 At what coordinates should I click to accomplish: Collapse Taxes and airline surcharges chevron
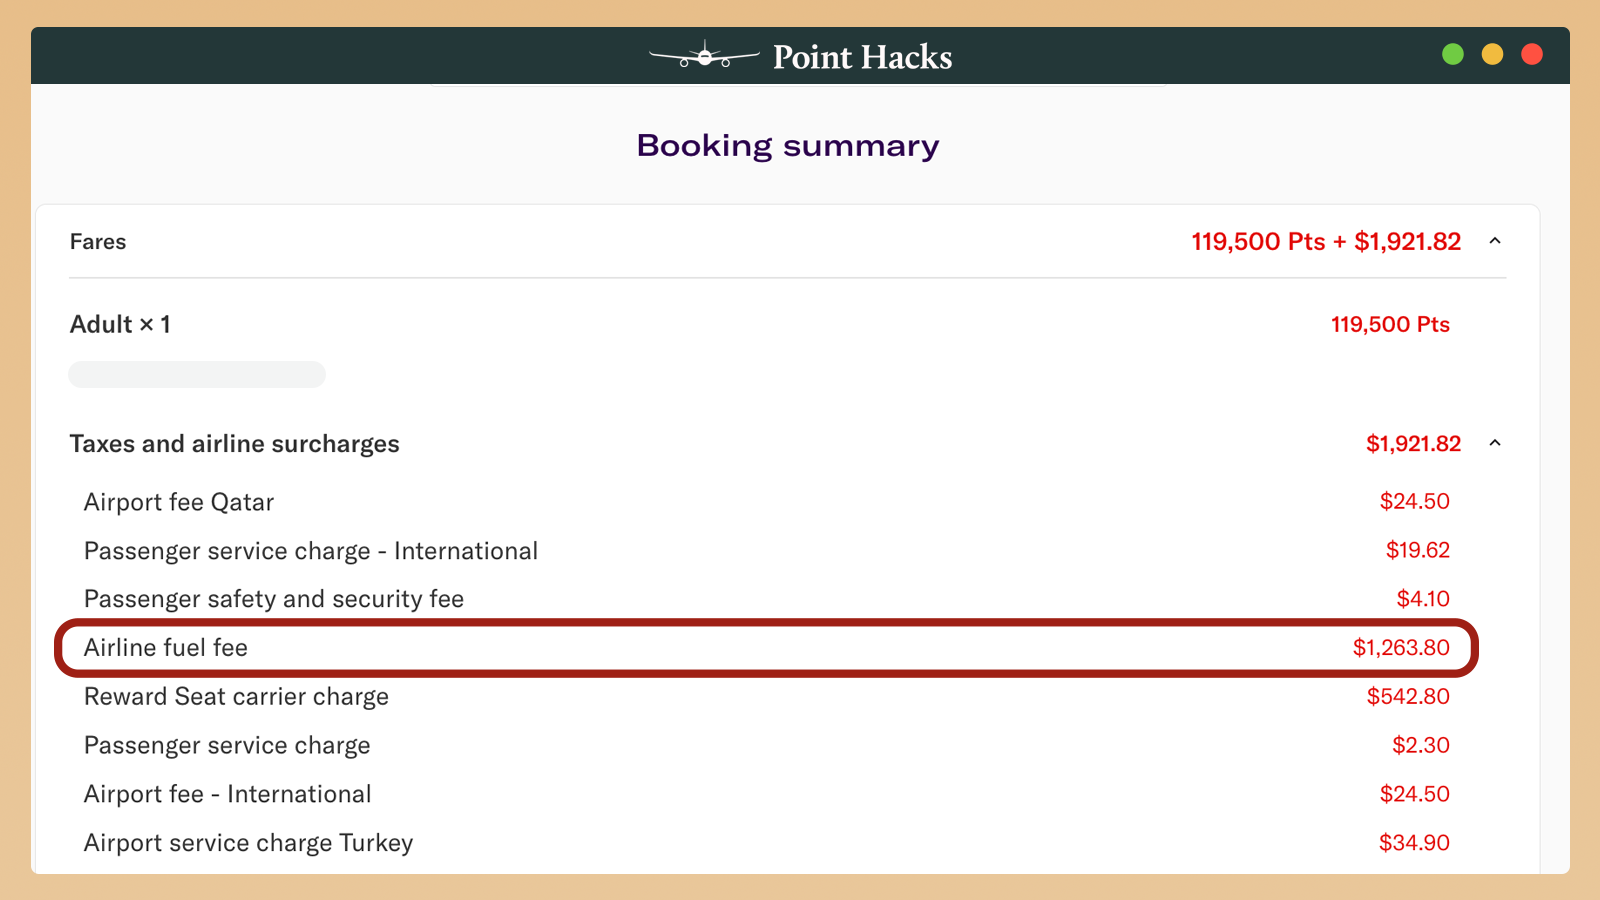[x=1495, y=443]
